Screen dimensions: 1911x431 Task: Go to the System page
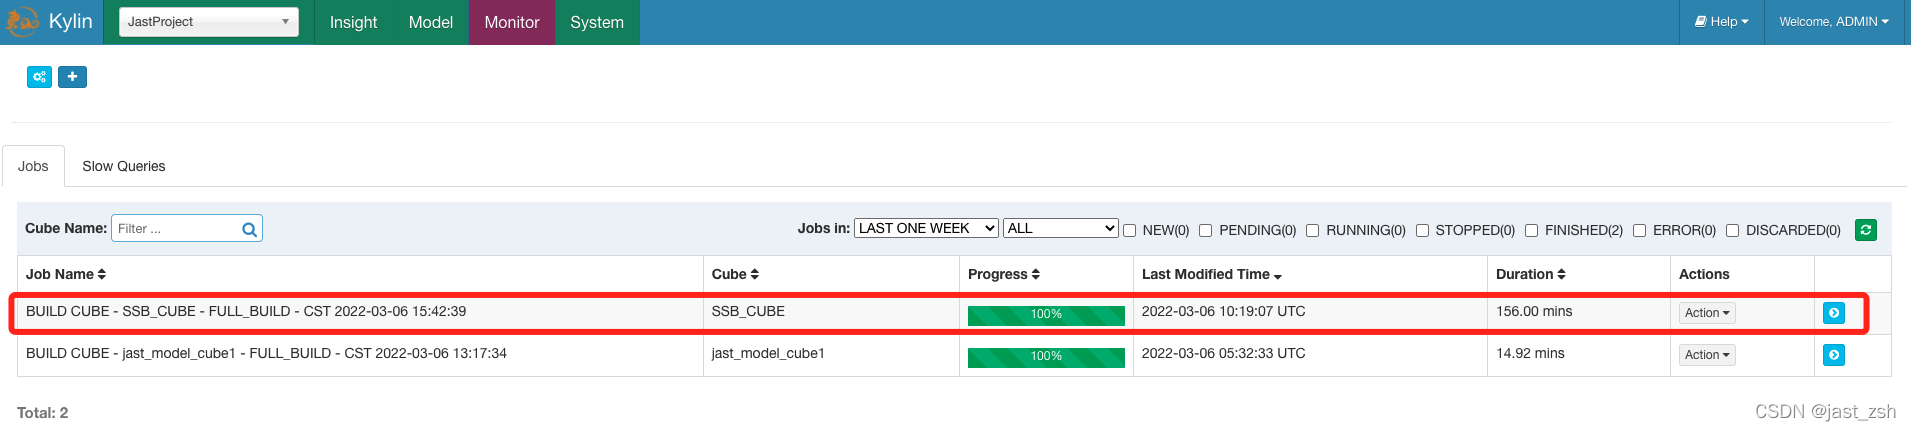[597, 22]
